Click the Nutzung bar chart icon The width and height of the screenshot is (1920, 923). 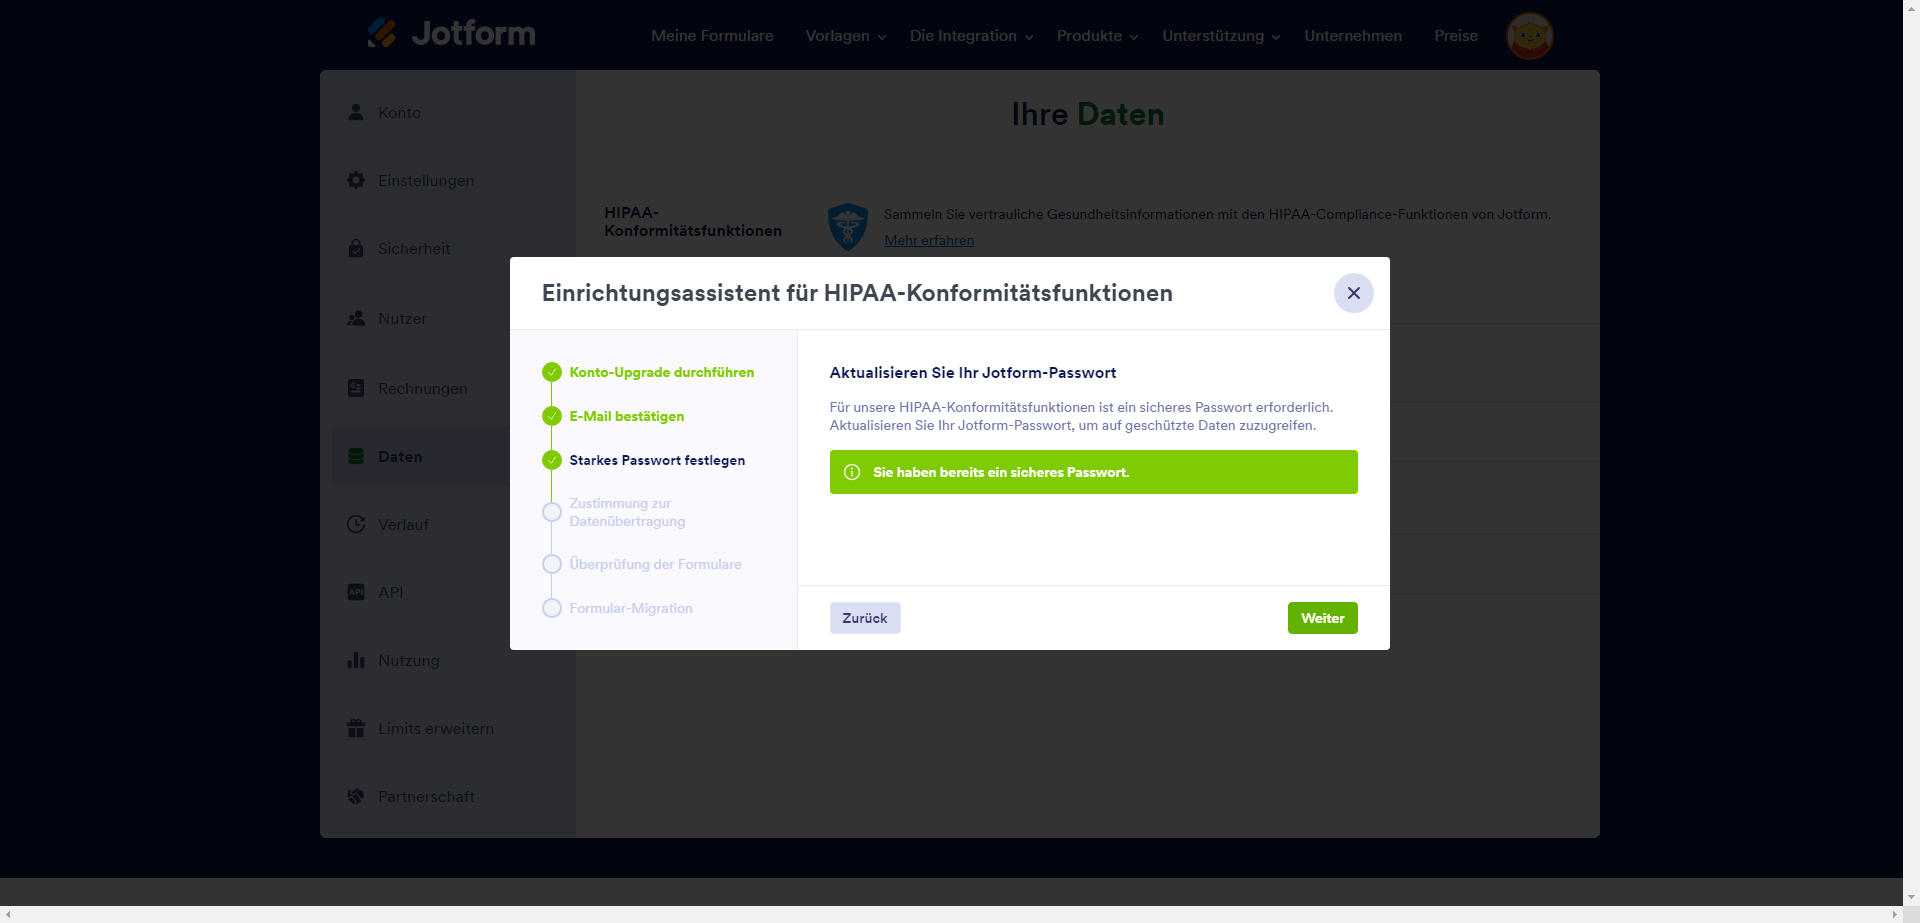[x=356, y=660]
